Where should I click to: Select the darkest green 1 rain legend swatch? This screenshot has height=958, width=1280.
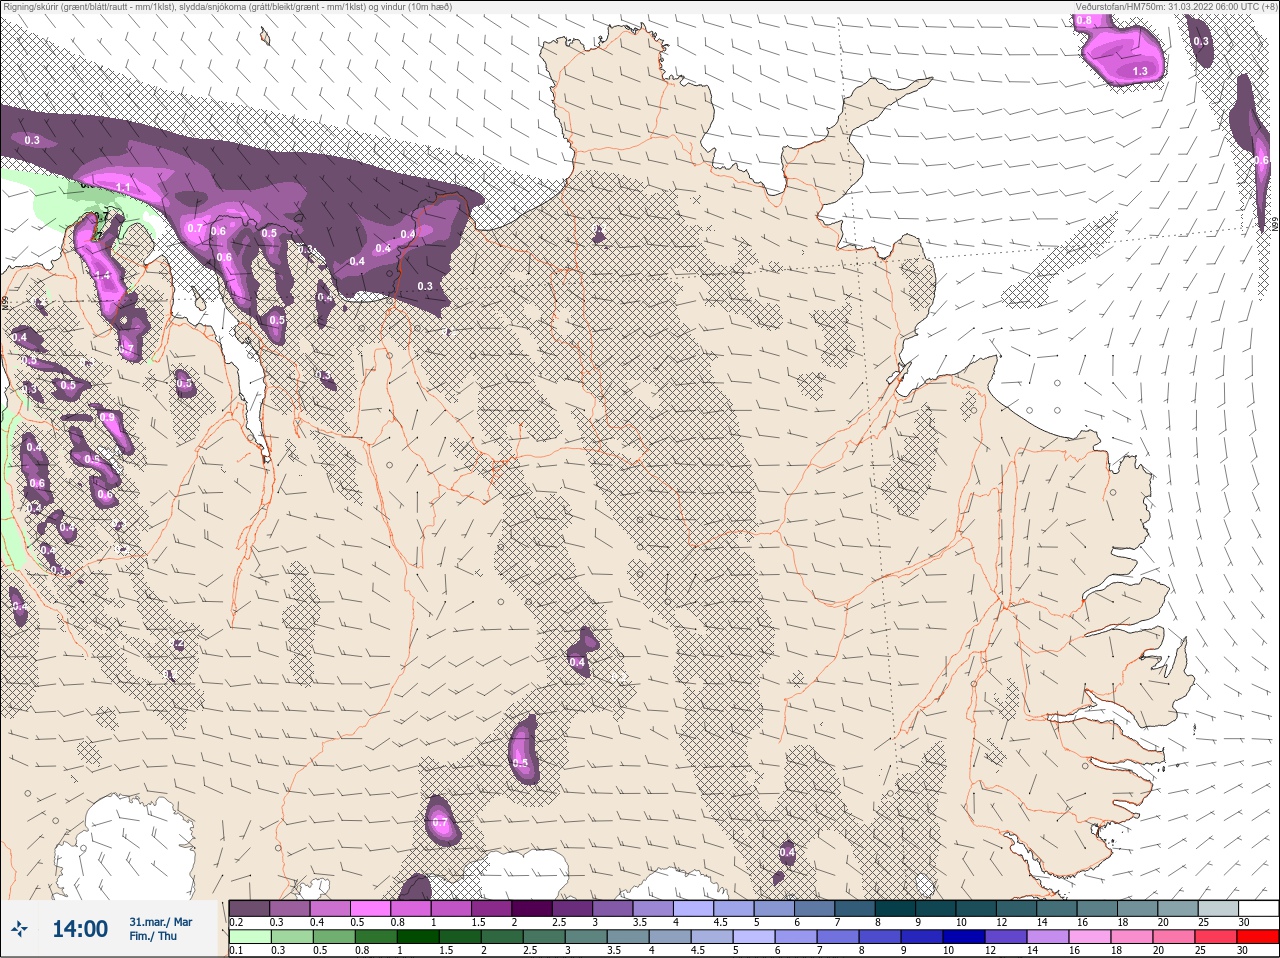click(418, 937)
